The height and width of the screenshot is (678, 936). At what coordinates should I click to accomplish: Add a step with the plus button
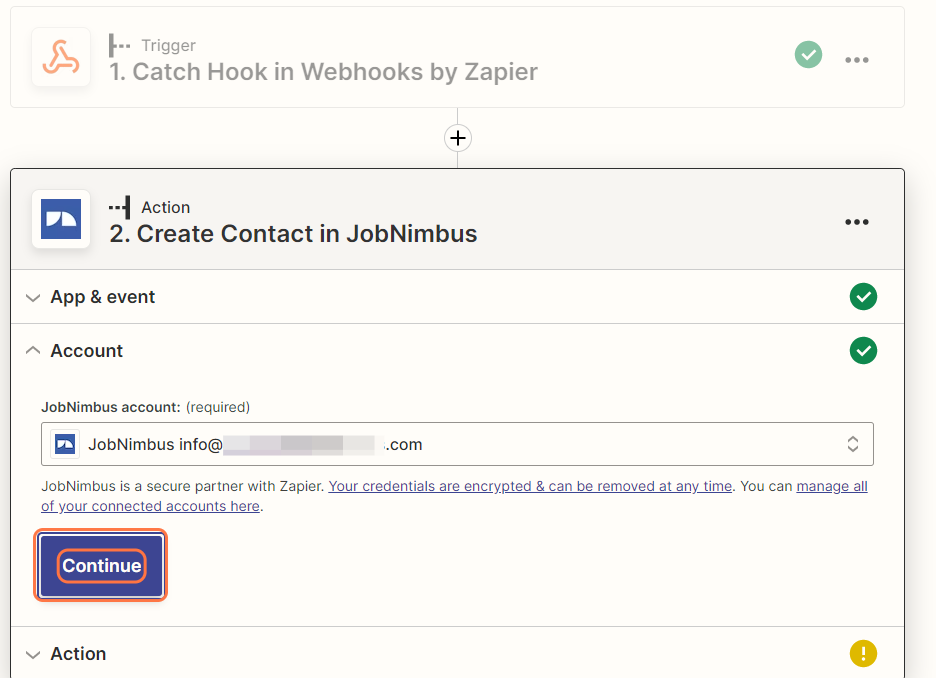457,138
